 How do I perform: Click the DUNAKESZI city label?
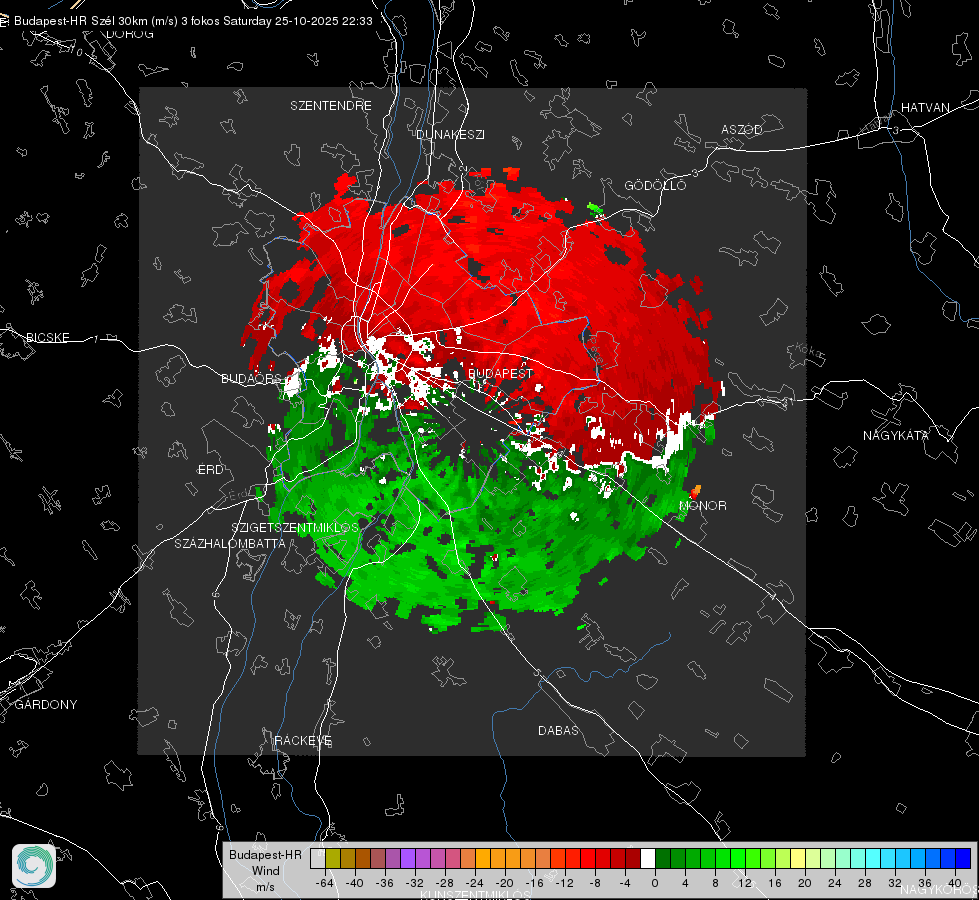450,134
